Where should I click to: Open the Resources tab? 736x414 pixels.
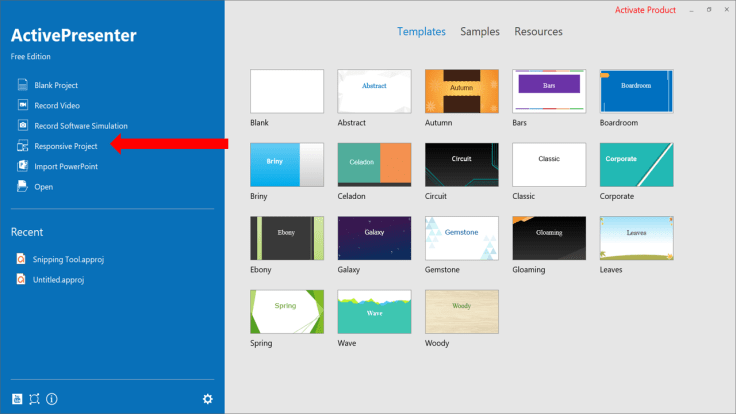point(538,31)
